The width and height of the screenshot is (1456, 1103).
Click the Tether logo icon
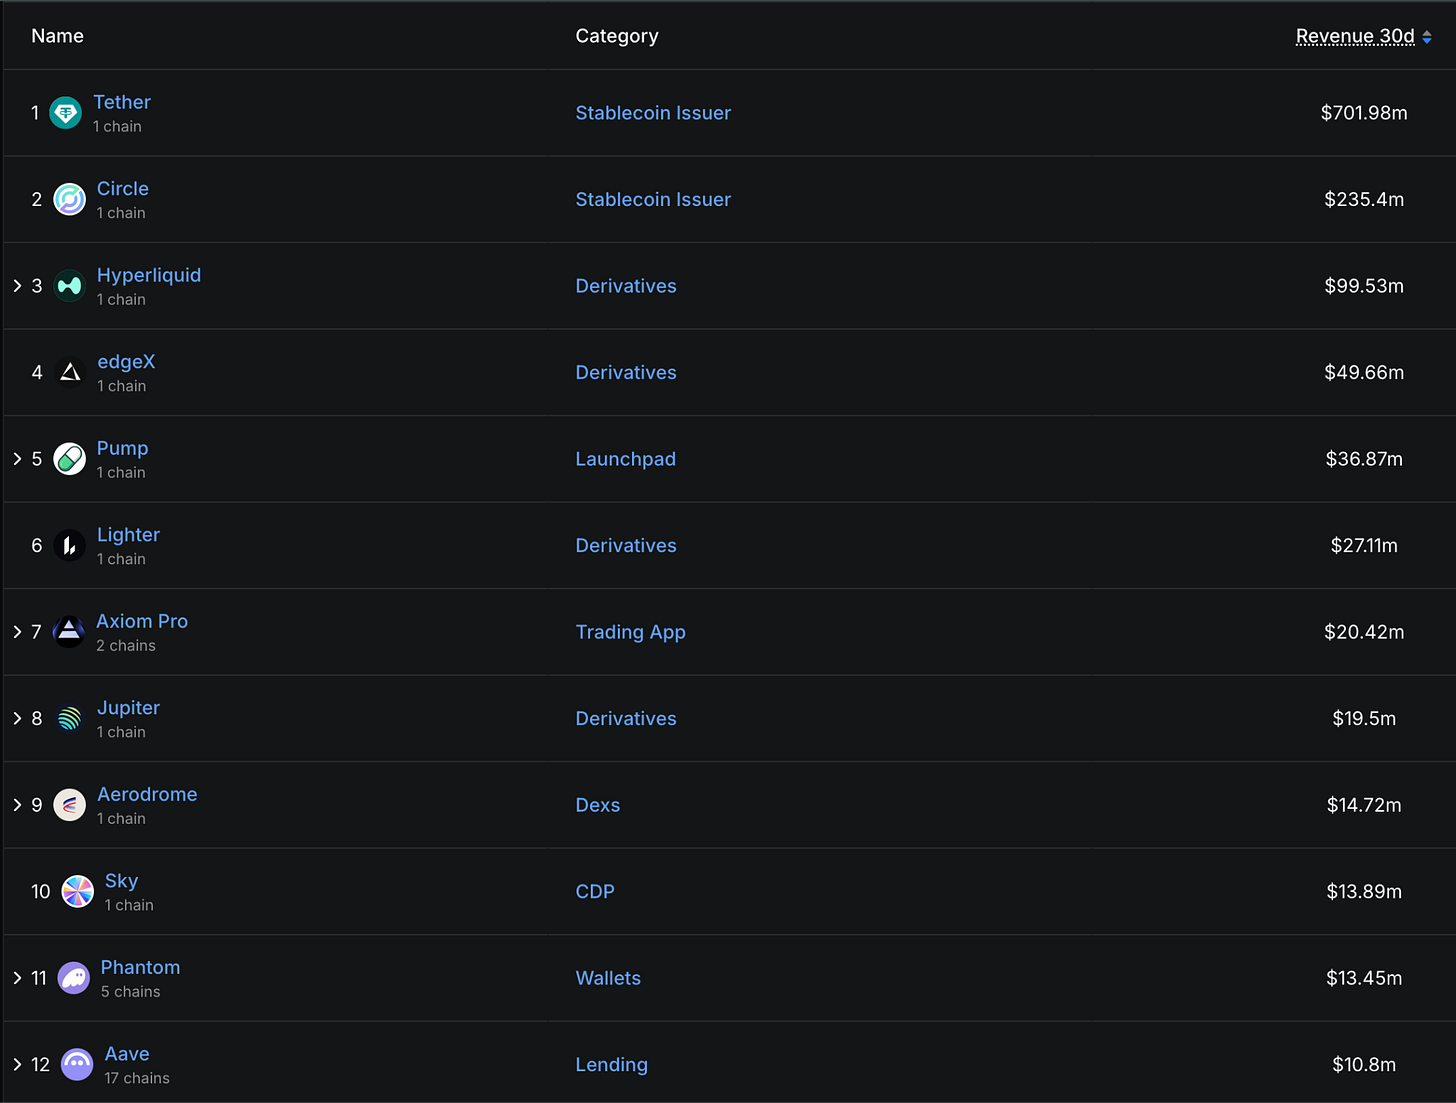(x=66, y=113)
